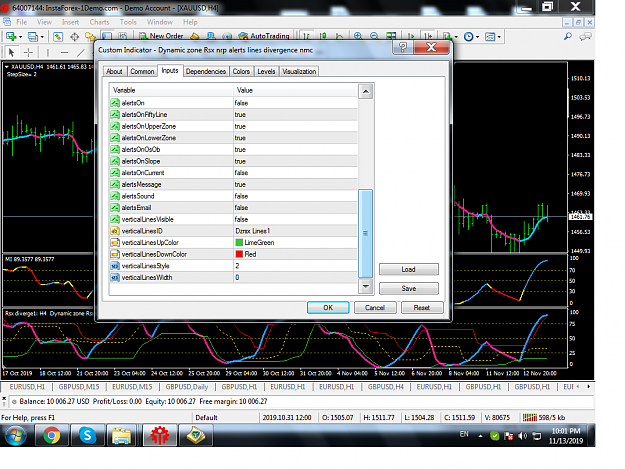
Task: Switch to candlestick chart mode
Action: click(323, 36)
